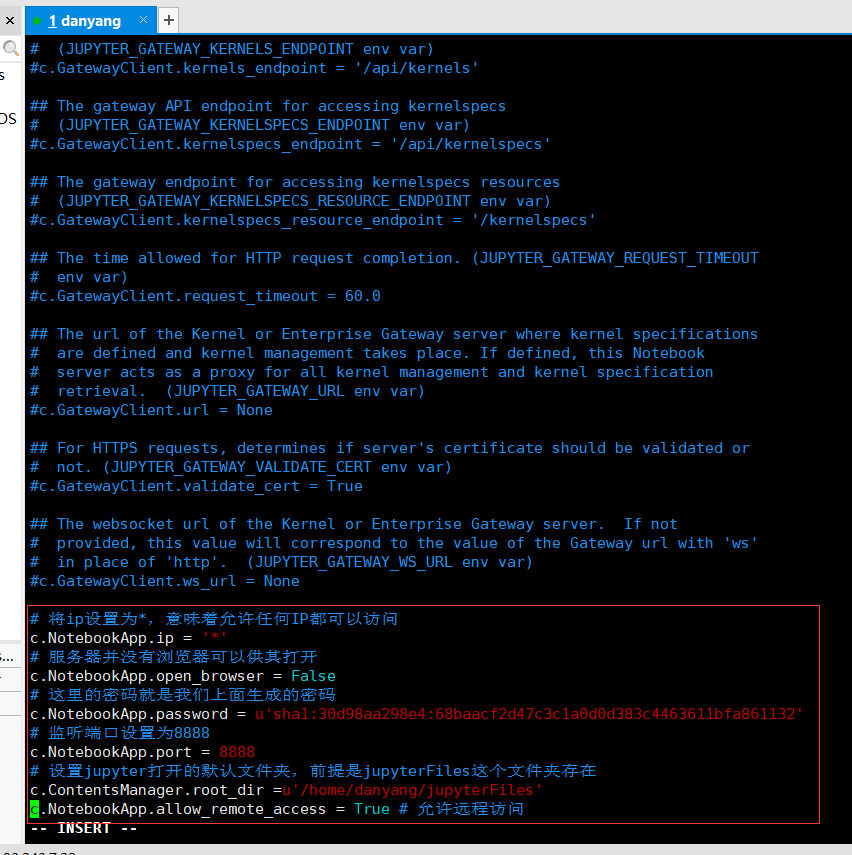Click the kernelspecs_resource_endpoint setting line
This screenshot has height=855, width=852.
click(313, 220)
